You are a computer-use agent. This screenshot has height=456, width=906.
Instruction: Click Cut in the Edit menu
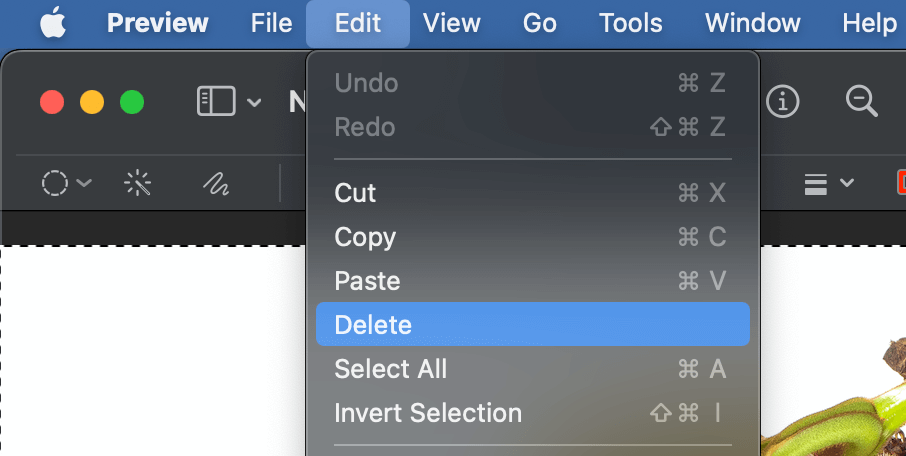tap(533, 192)
